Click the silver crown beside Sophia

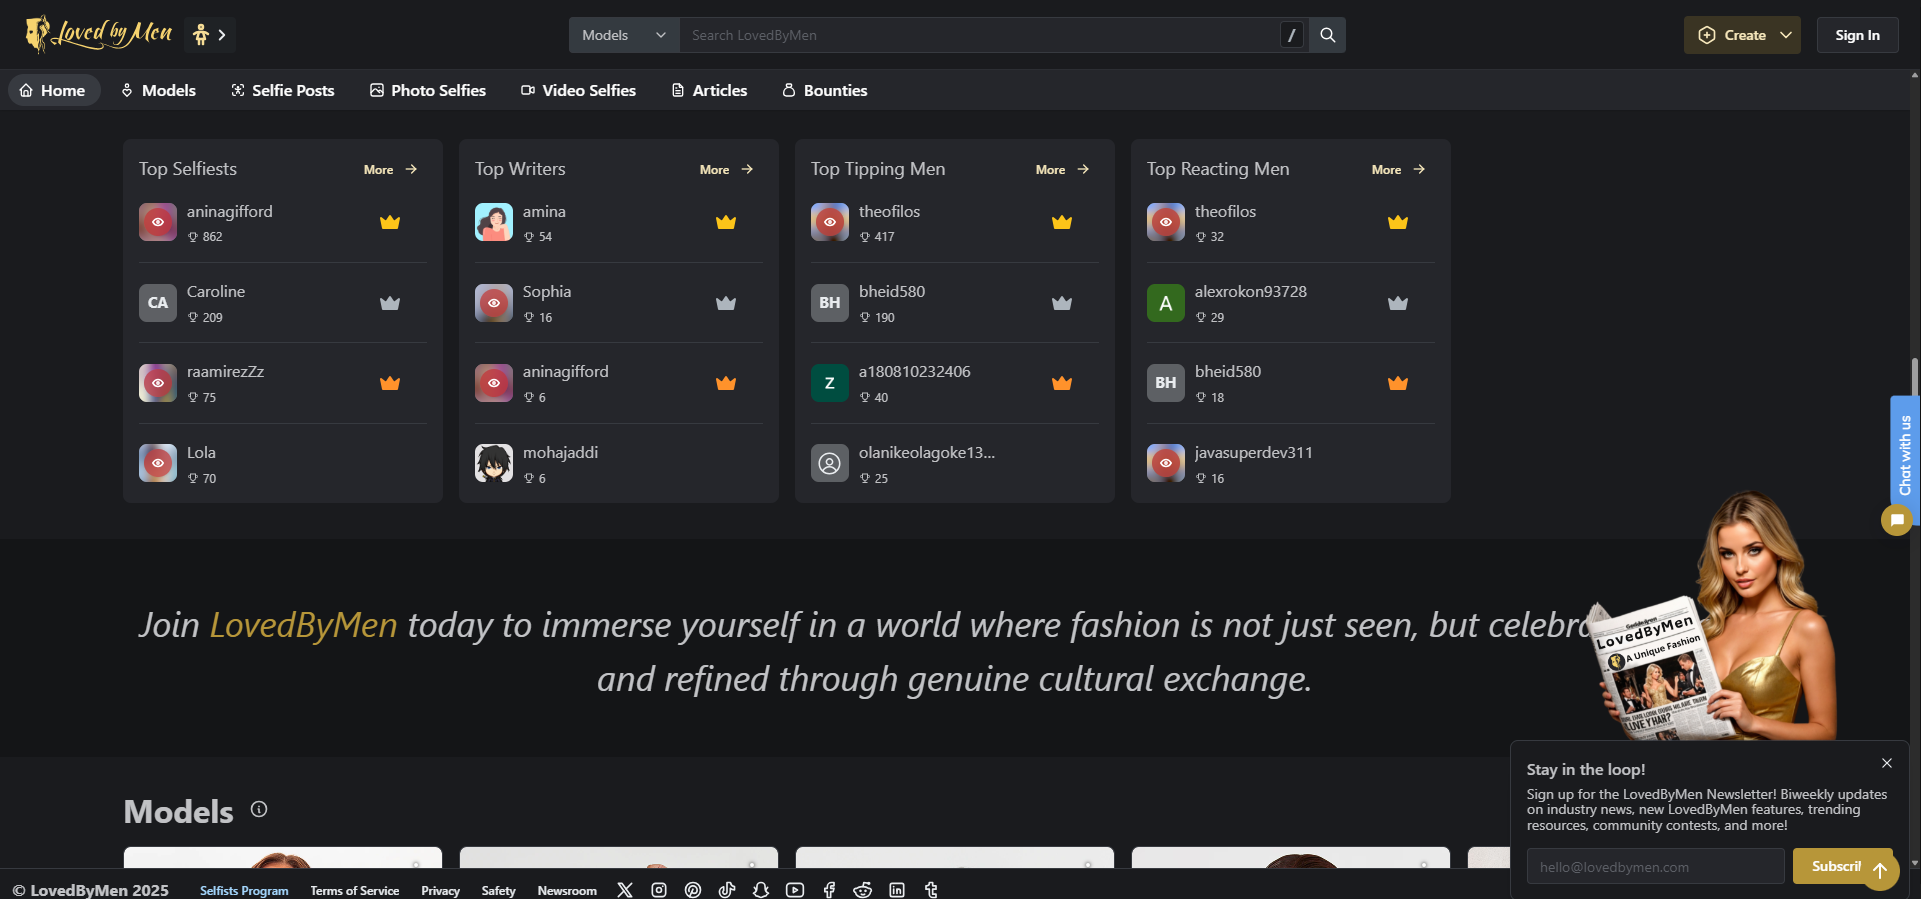tap(726, 303)
